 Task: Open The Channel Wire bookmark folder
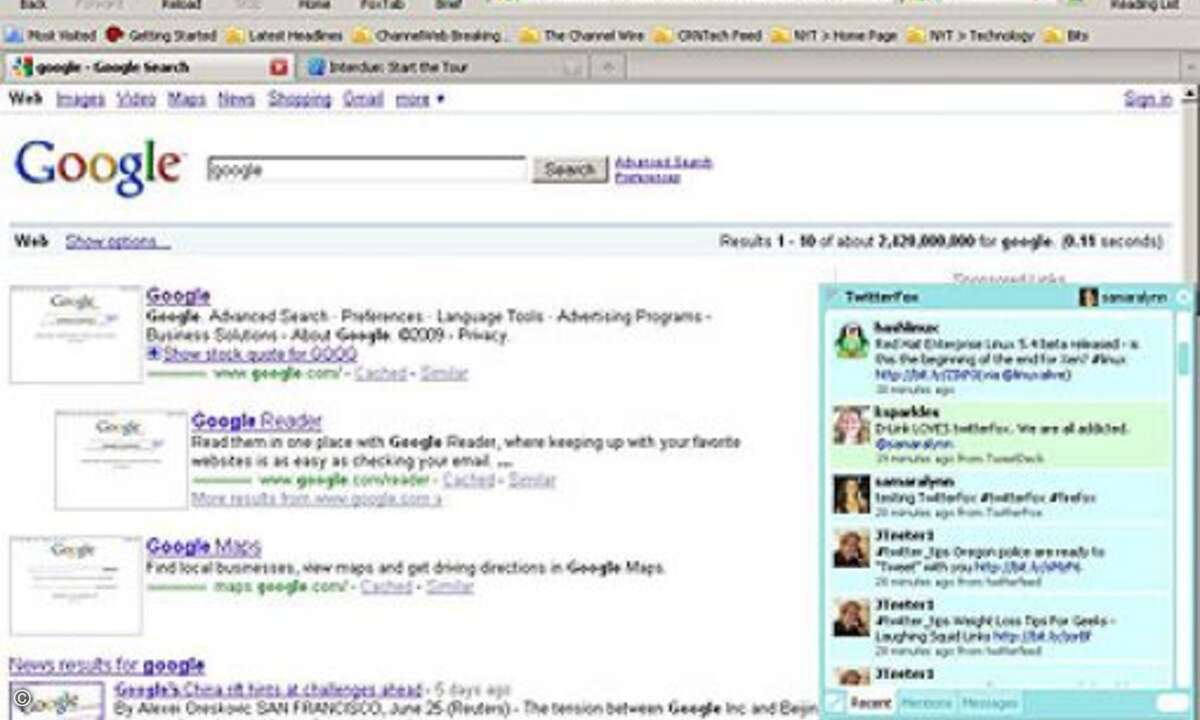click(583, 36)
